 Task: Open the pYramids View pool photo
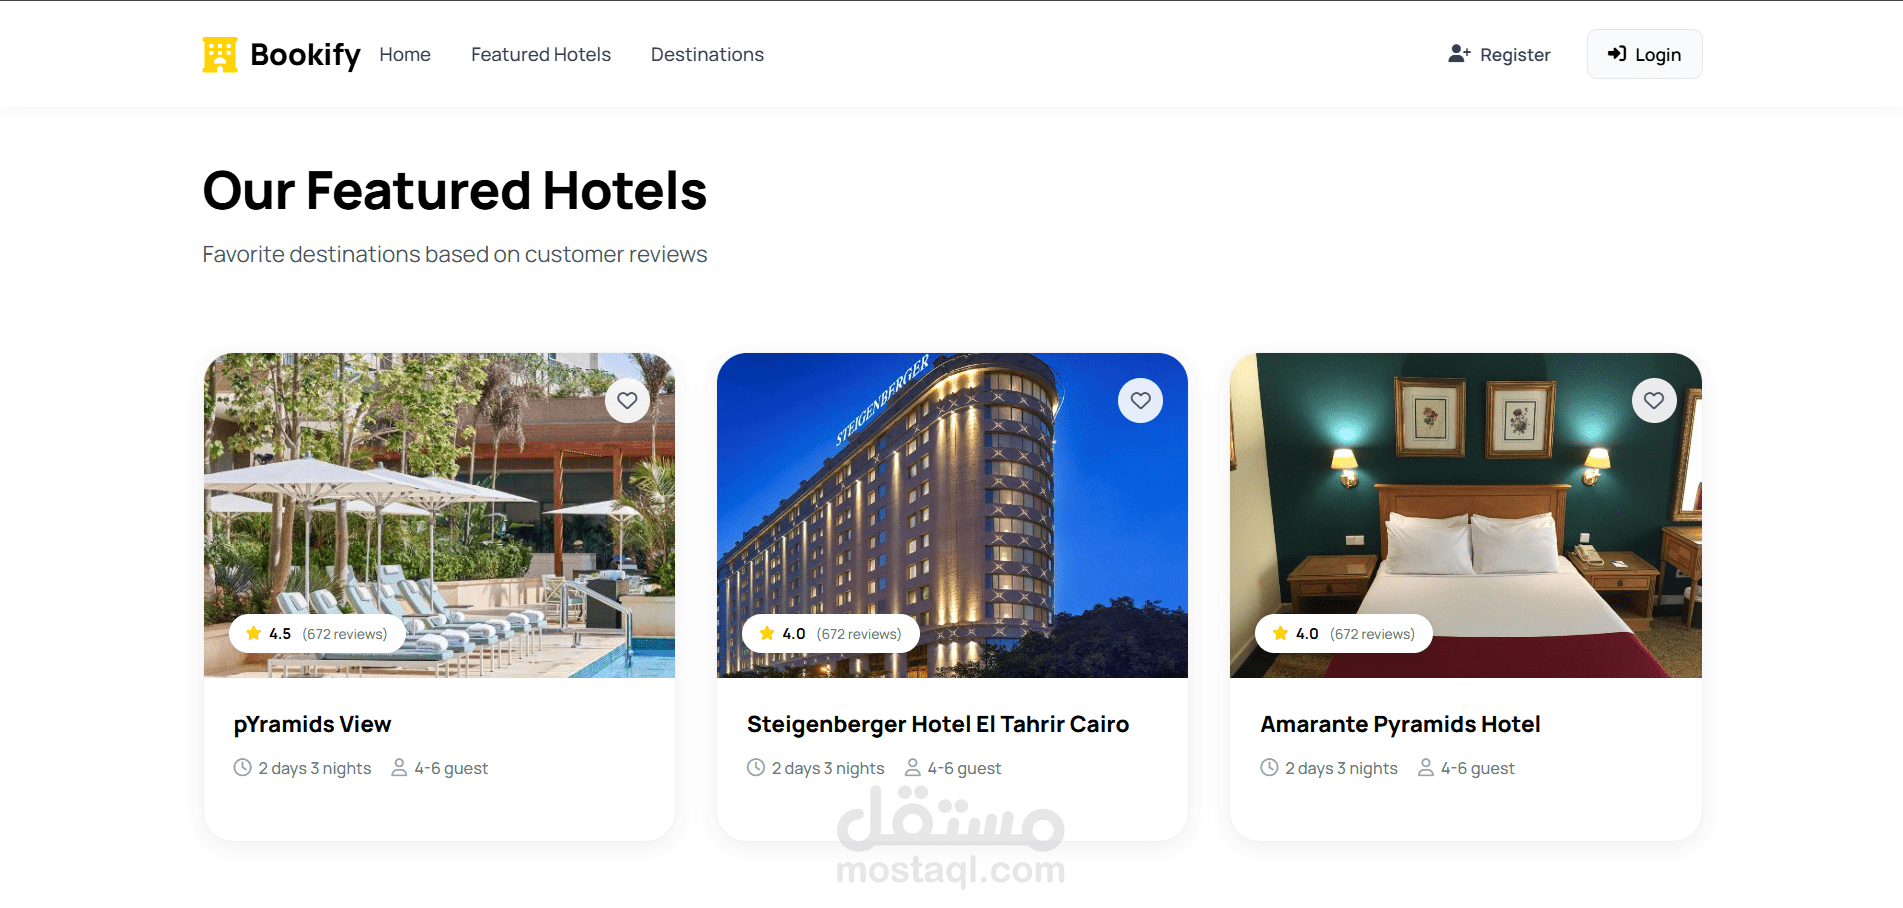pyautogui.click(x=439, y=515)
